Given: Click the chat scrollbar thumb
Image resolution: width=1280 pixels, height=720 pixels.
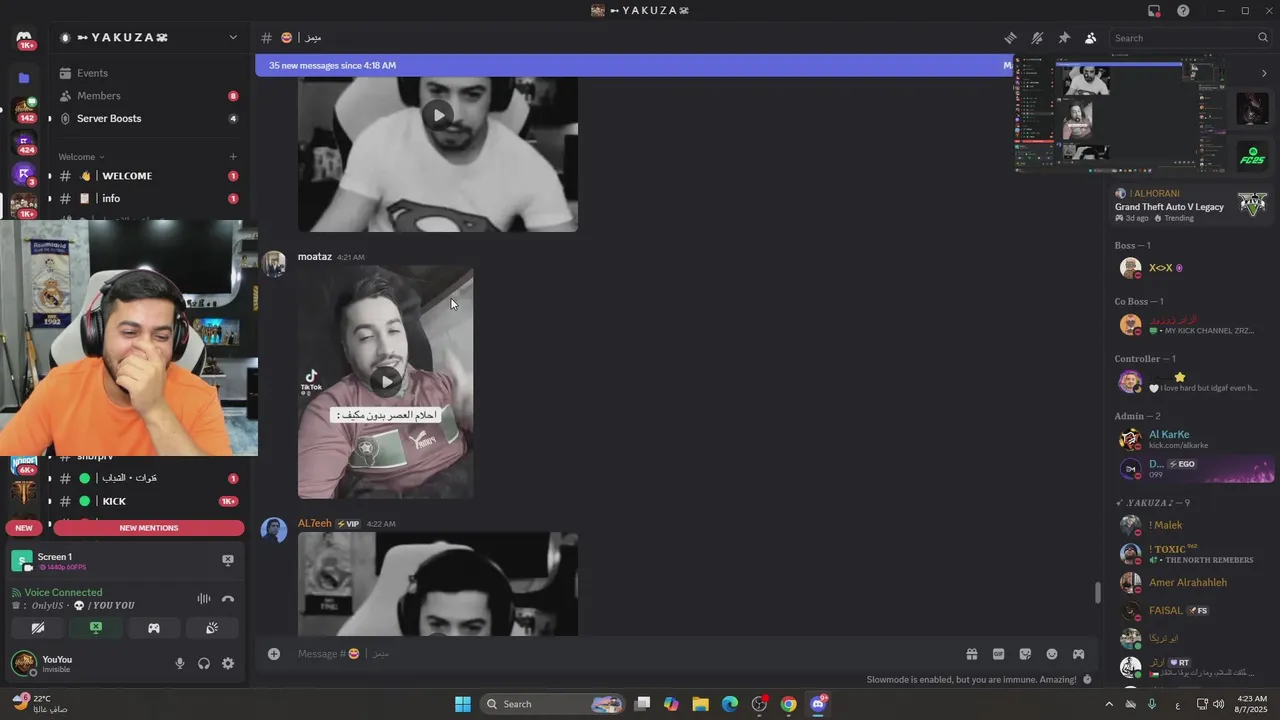Looking at the screenshot, I should click(x=1098, y=592).
